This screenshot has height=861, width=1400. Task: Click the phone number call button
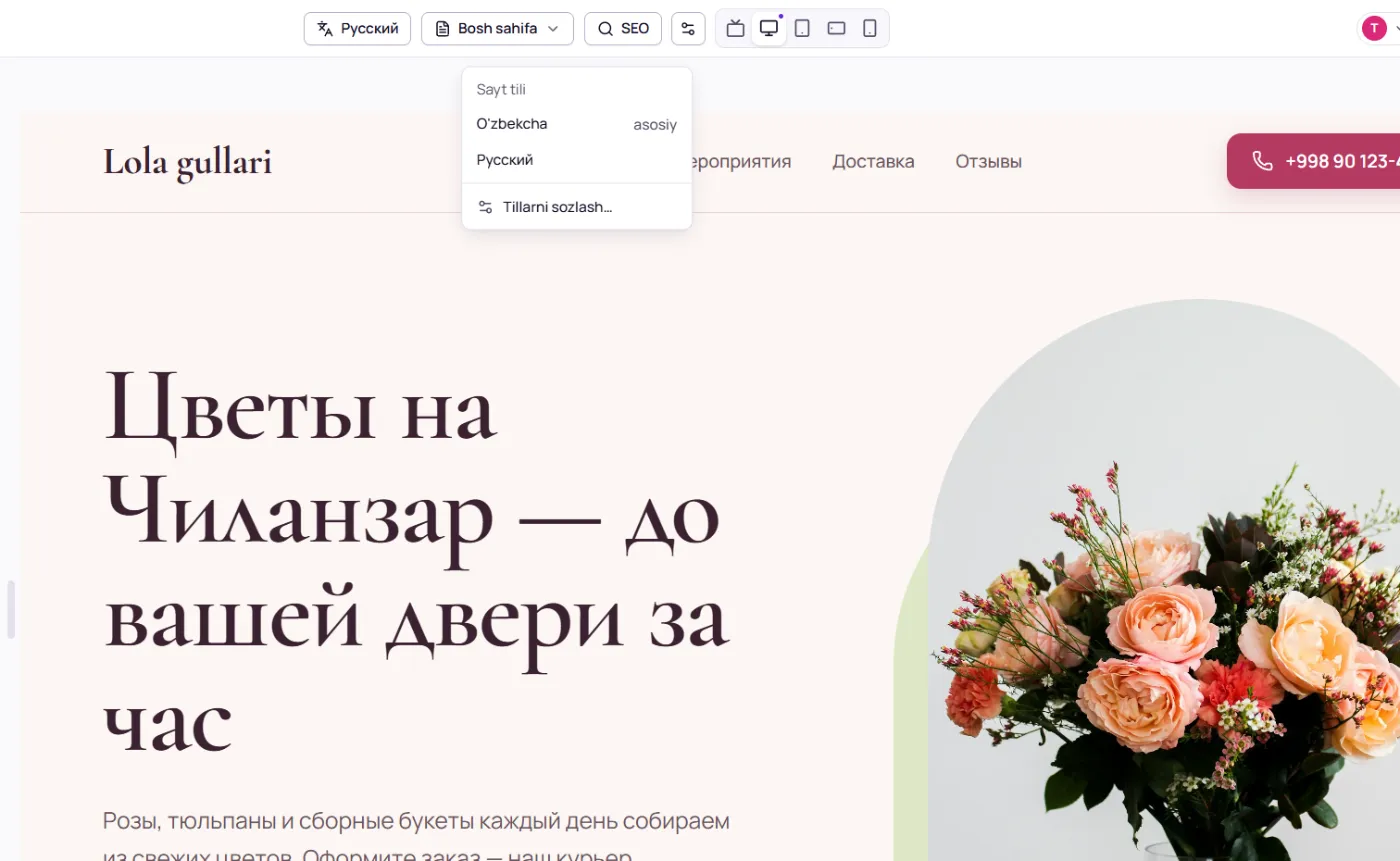coord(1313,161)
